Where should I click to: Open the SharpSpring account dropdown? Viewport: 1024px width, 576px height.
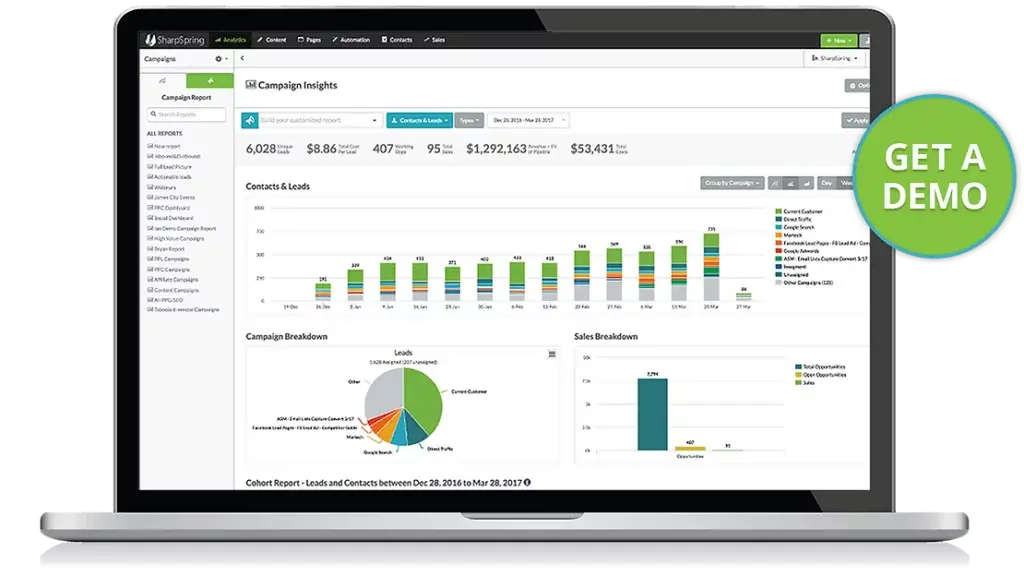(x=835, y=58)
